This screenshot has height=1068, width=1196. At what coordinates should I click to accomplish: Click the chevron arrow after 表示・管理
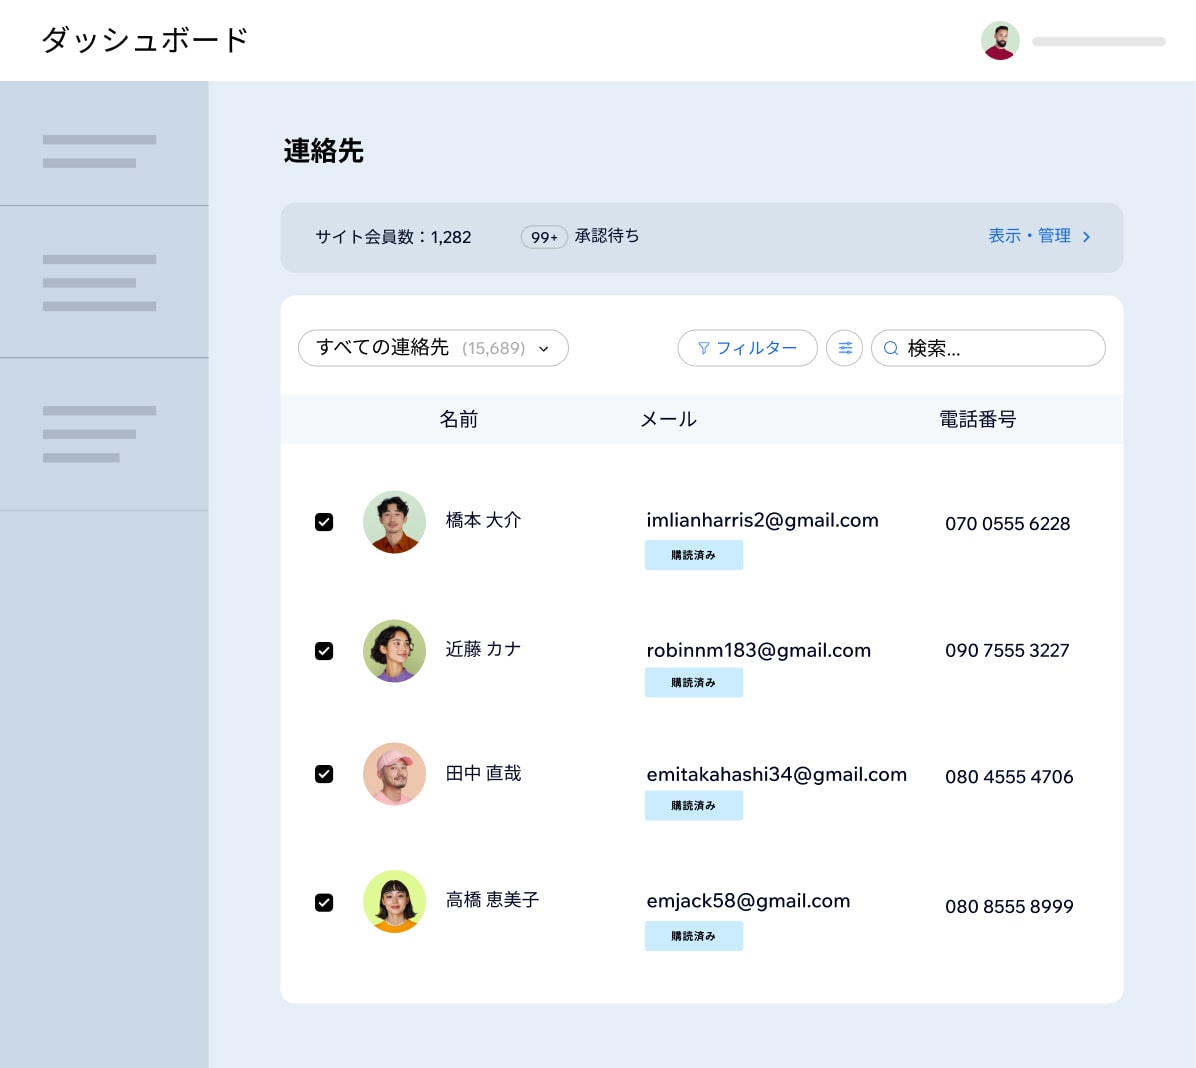tap(1088, 237)
